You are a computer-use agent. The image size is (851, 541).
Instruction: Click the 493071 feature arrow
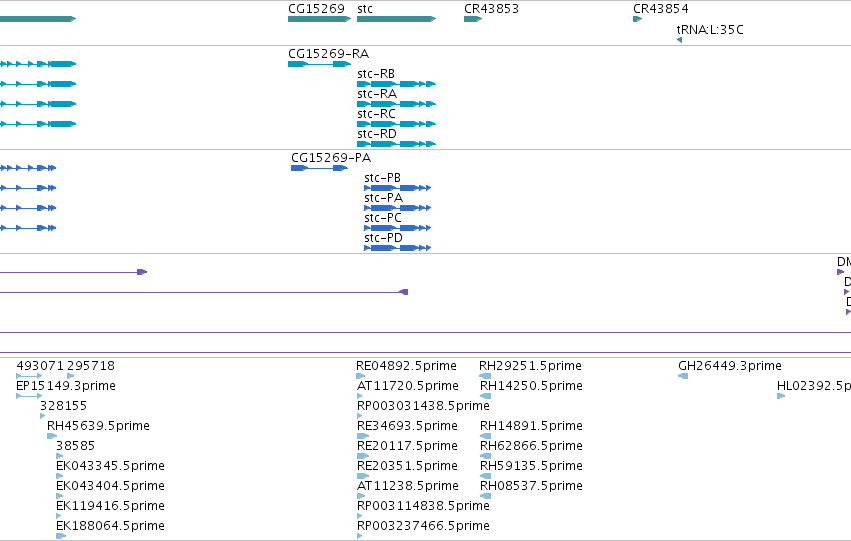click(29, 376)
